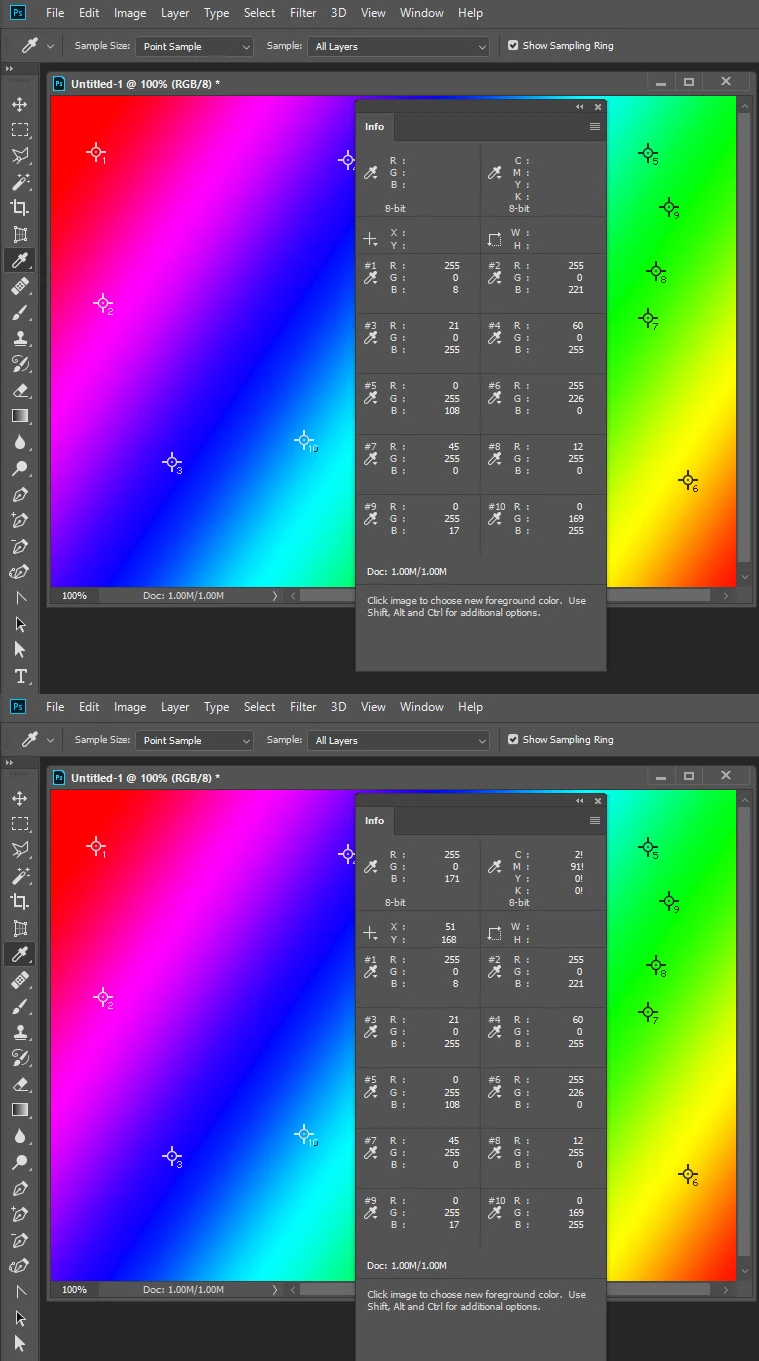
Task: Choose the Brush tool in upper Photoshop window
Action: point(19,312)
